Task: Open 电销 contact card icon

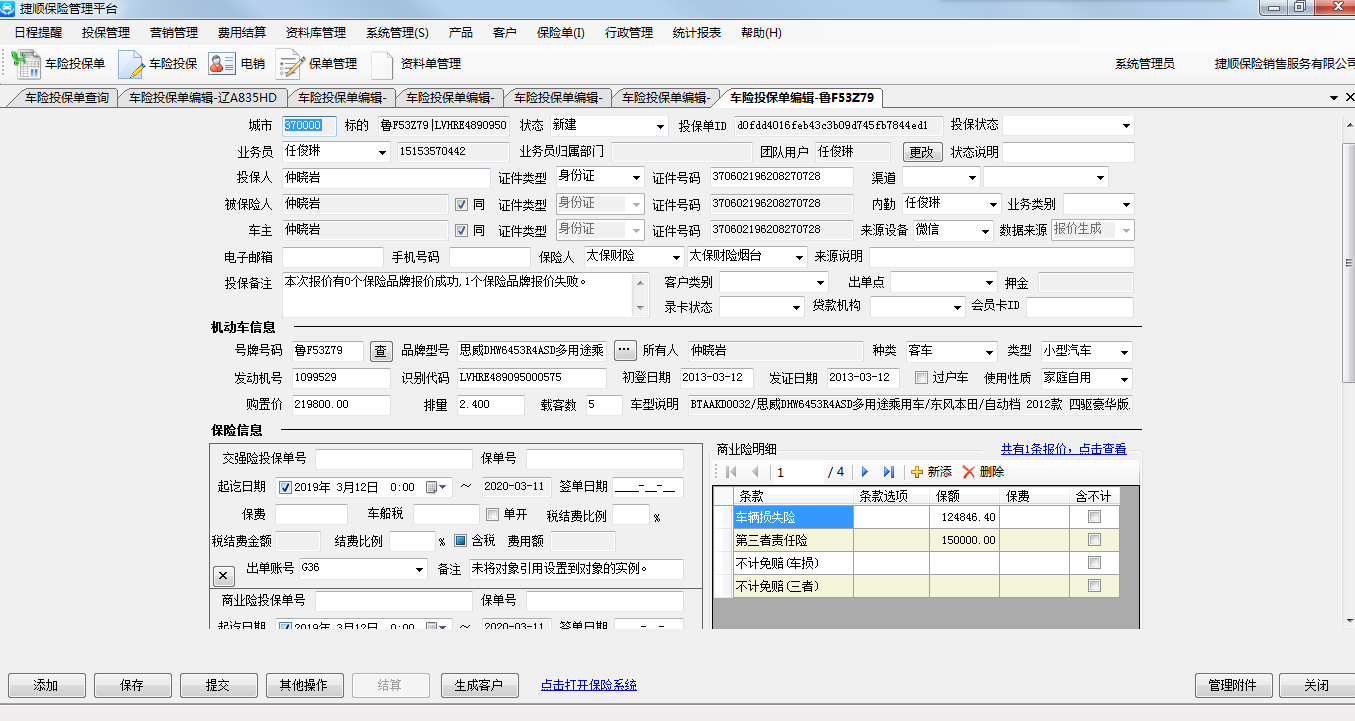Action: [x=221, y=64]
